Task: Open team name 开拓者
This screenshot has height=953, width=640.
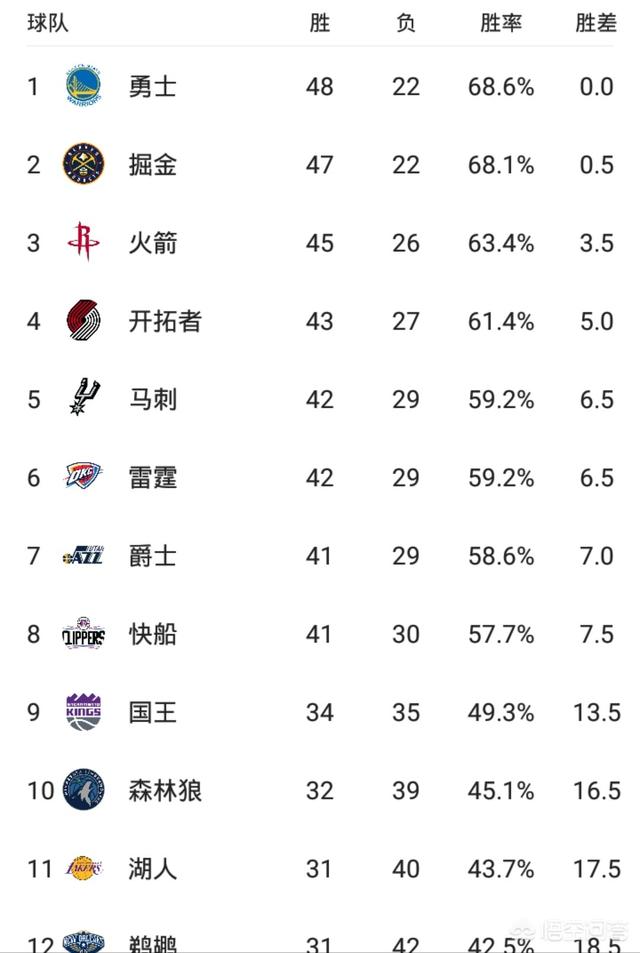Action: (165, 321)
